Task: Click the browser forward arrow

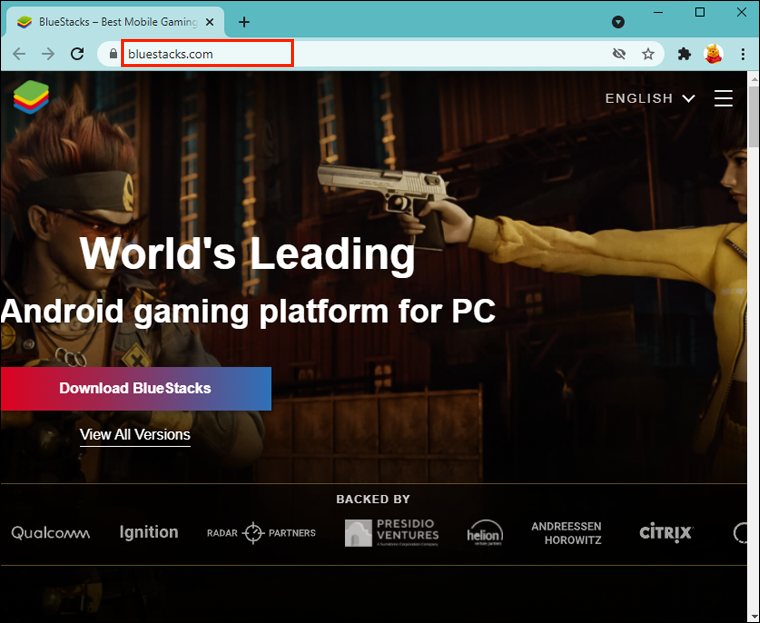Action: 48,54
